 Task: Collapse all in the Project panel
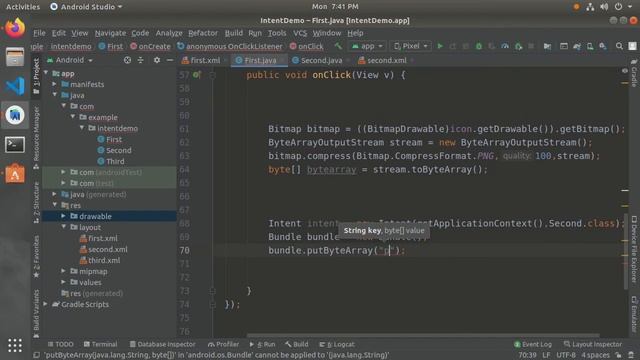140,60
